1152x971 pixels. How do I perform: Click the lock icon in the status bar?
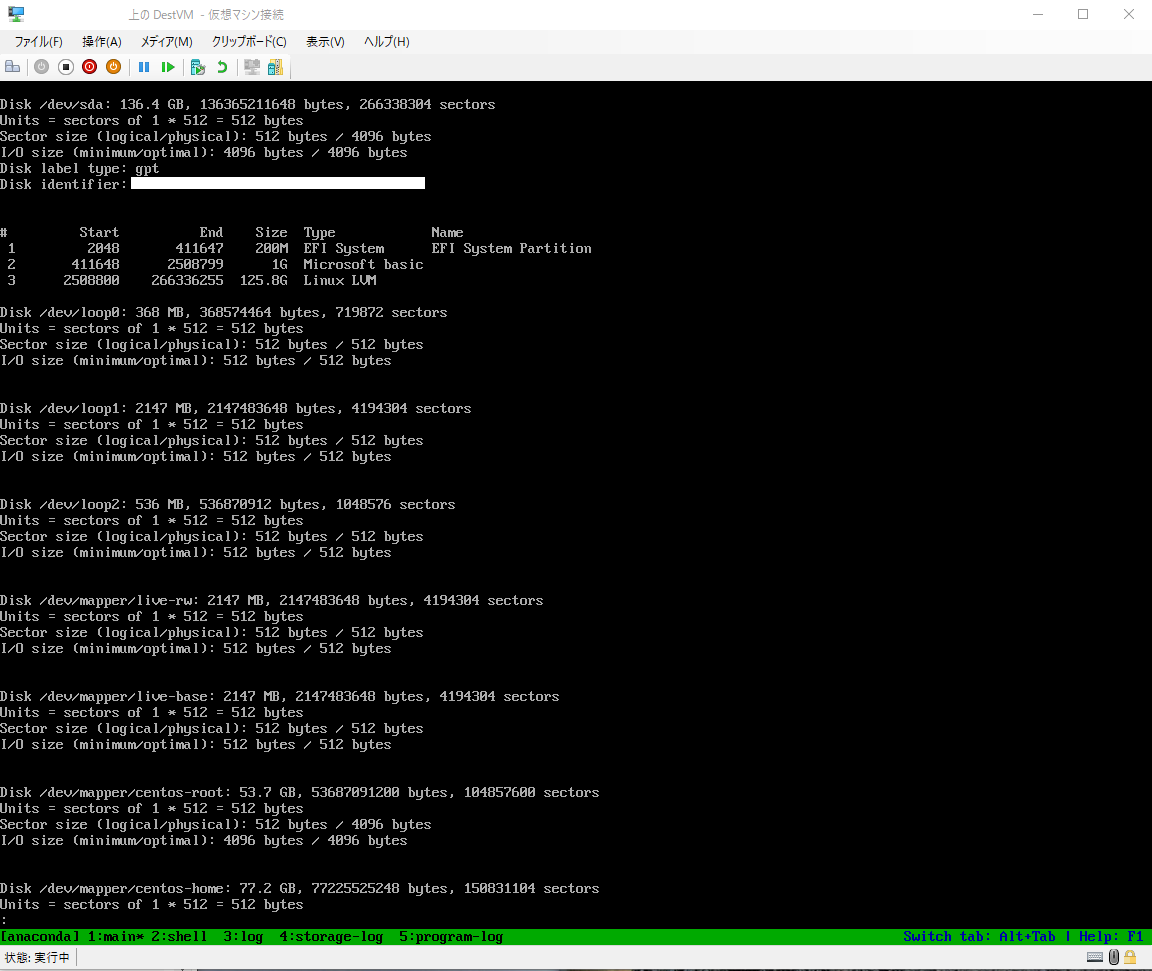tap(1130, 957)
